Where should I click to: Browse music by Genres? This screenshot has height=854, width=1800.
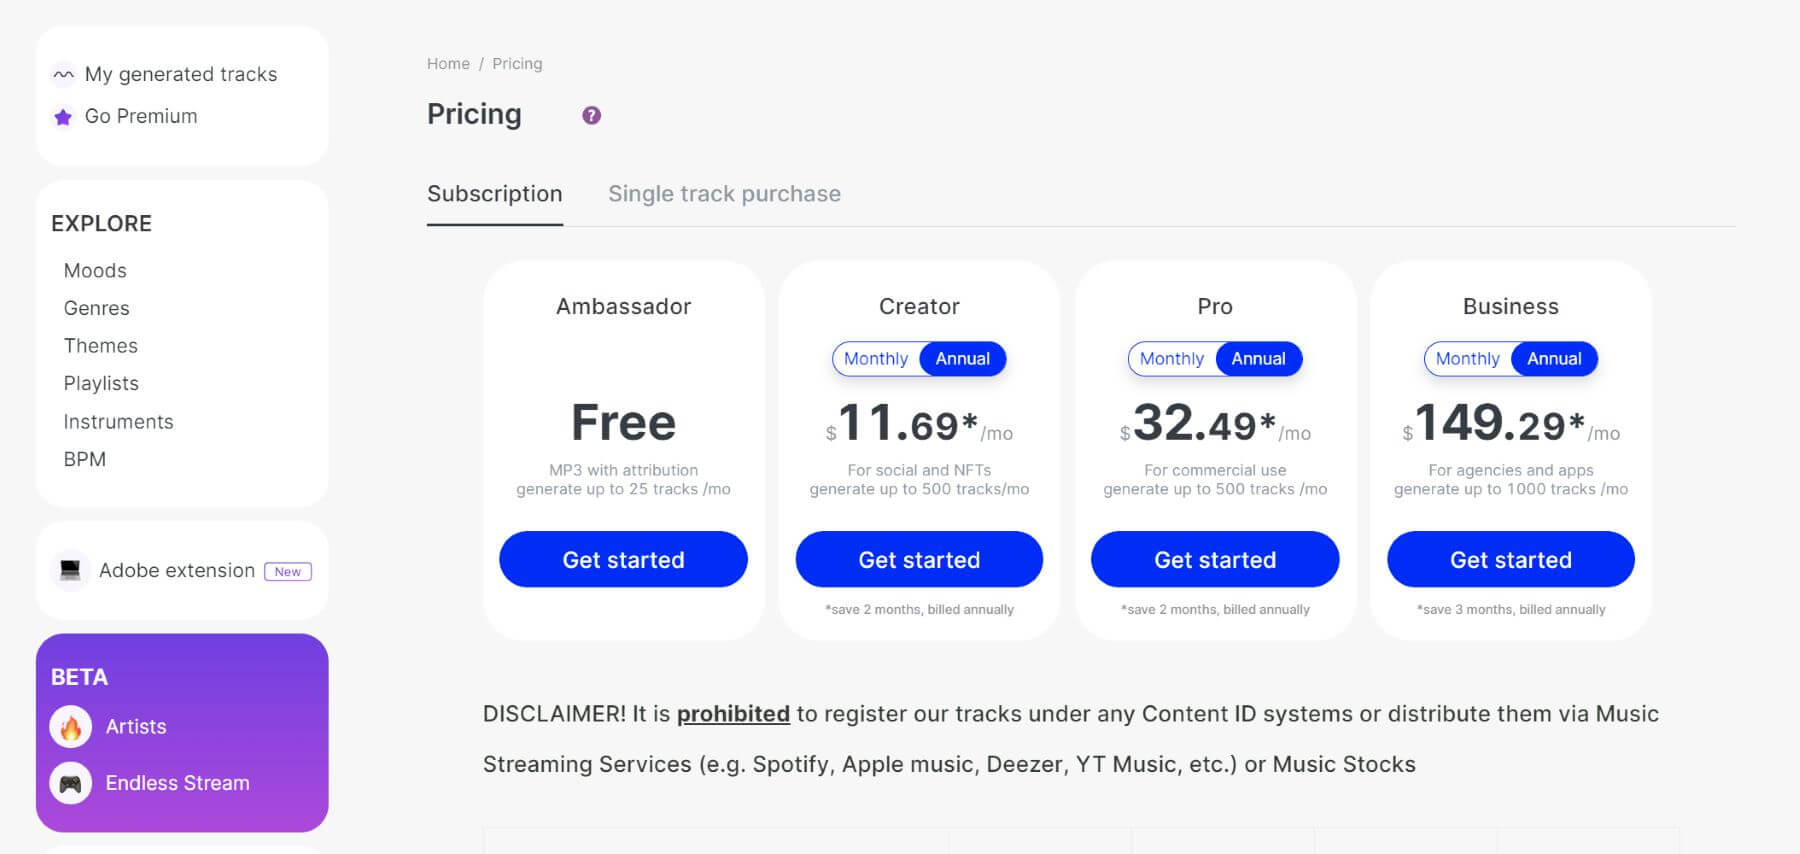pyautogui.click(x=97, y=308)
